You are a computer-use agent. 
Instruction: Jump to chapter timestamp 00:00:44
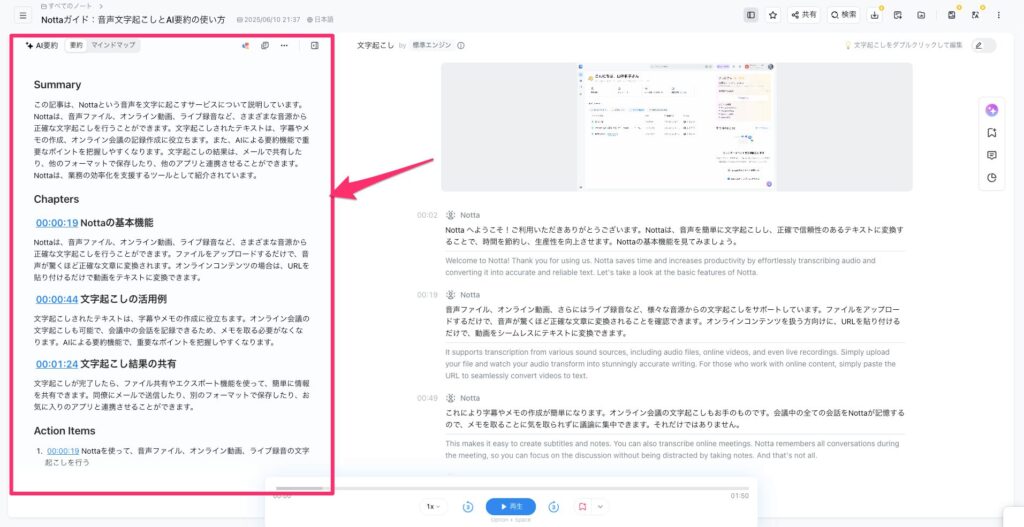(57, 299)
